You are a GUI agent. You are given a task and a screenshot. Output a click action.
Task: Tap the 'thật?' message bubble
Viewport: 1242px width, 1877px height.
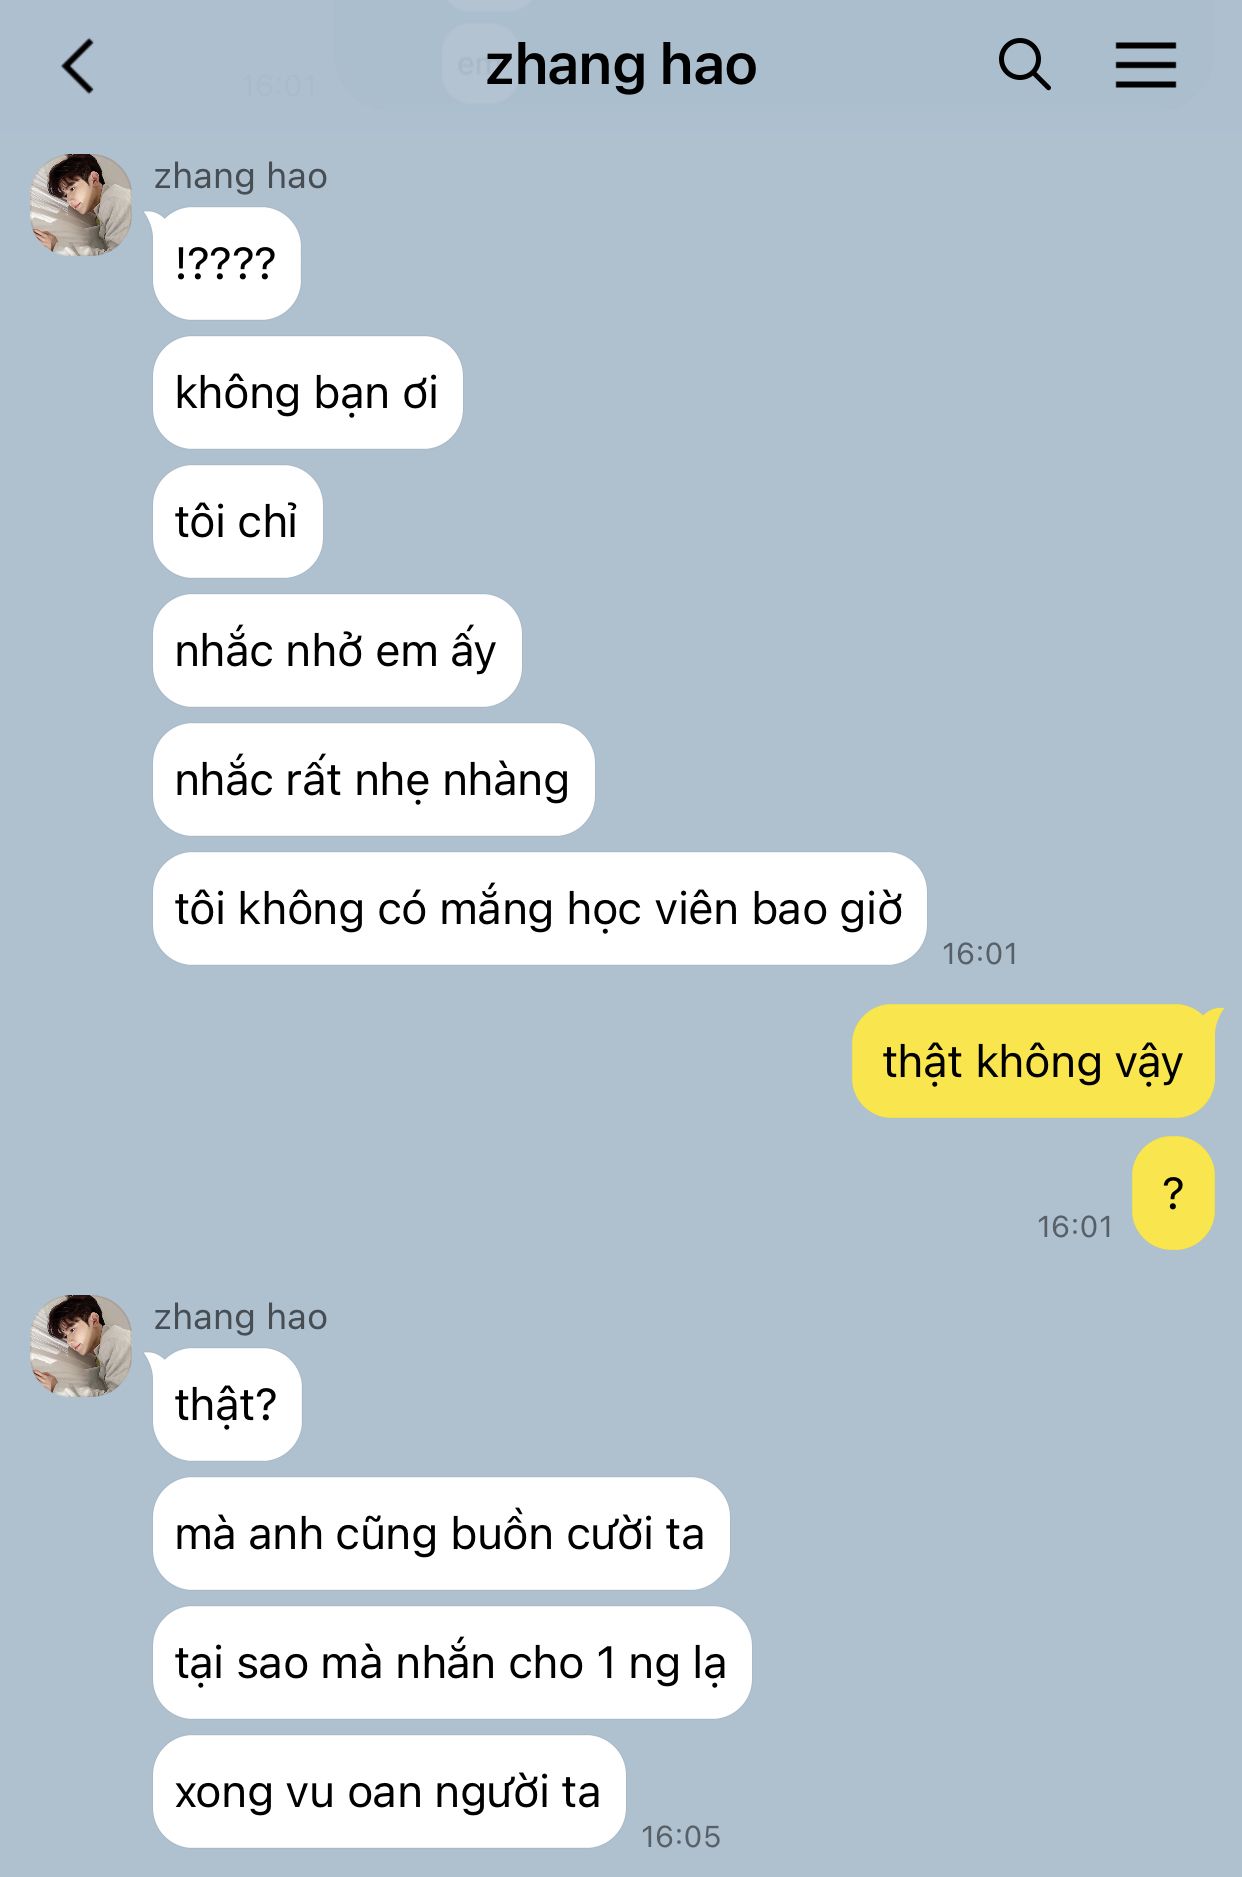coord(226,1405)
